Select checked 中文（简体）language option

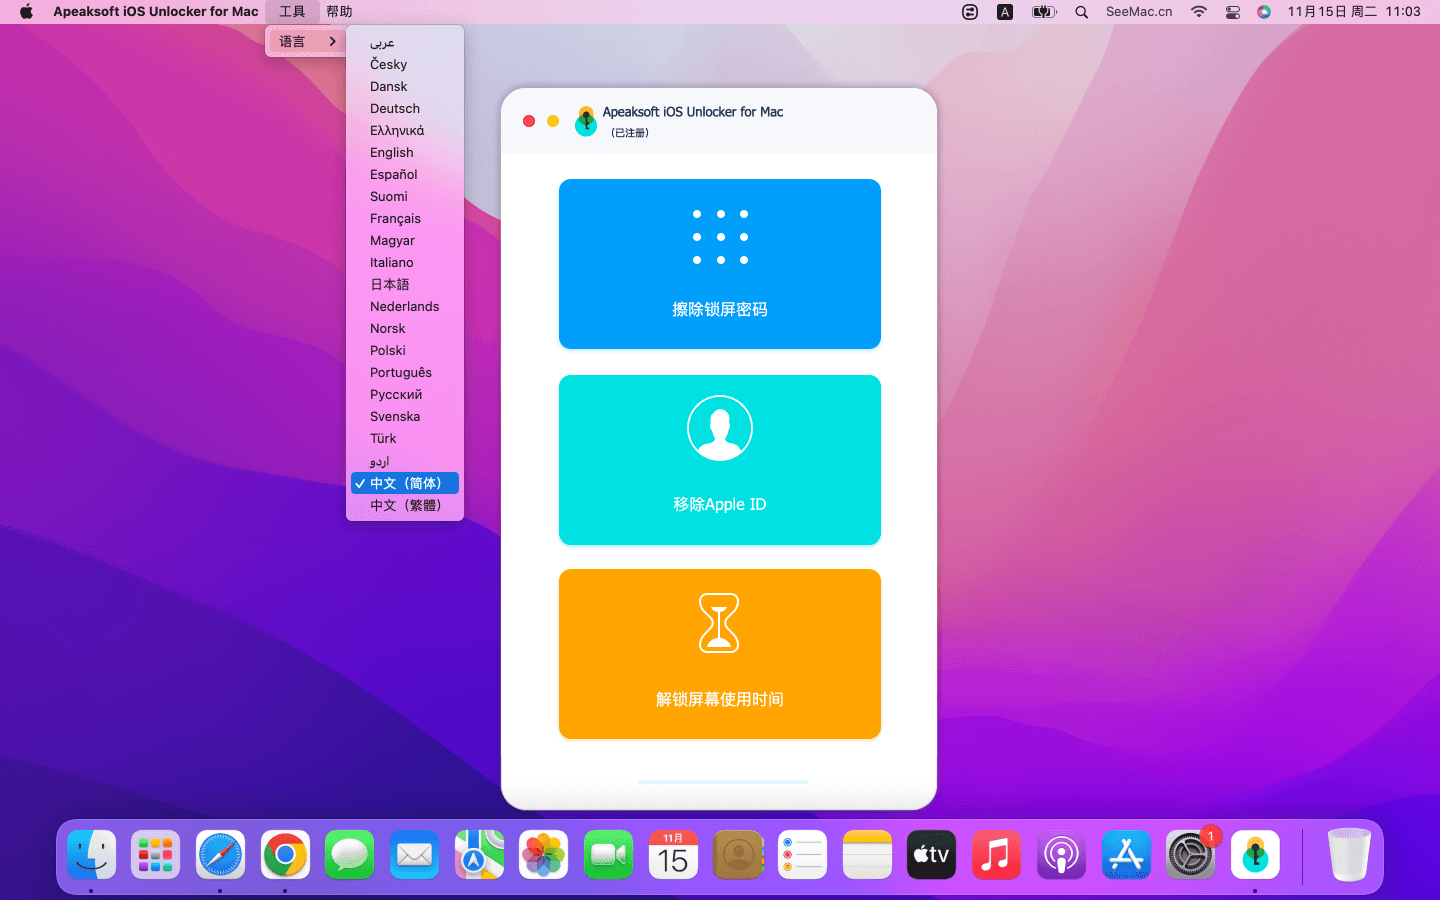[x=405, y=483]
